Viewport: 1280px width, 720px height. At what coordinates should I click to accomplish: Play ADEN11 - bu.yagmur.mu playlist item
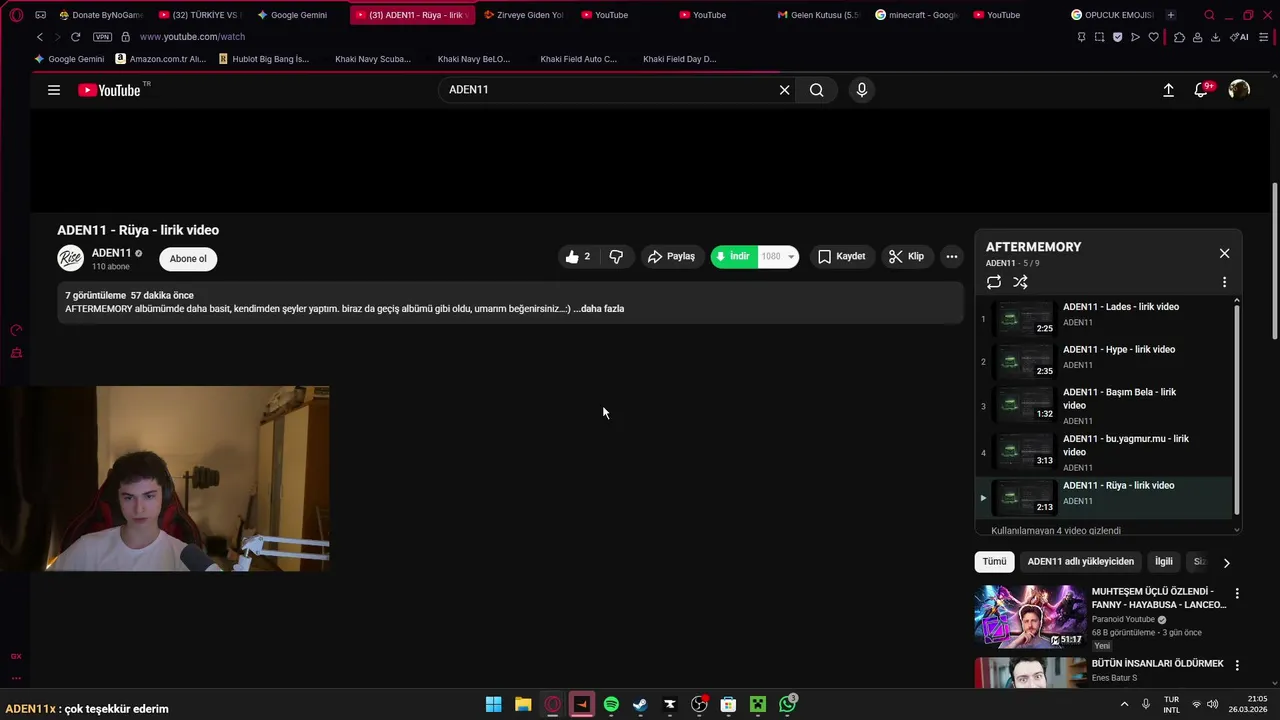[x=1105, y=452]
